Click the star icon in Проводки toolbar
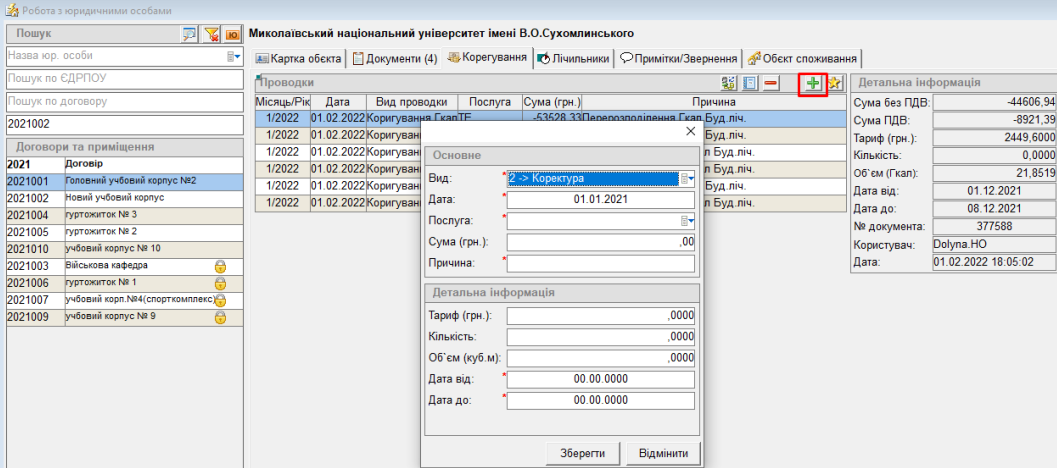This screenshot has width=1057, height=468. pyautogui.click(x=835, y=84)
